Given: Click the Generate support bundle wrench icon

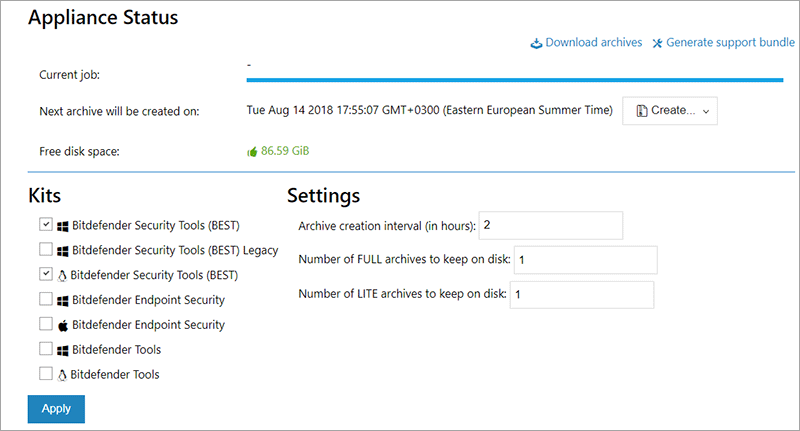Looking at the screenshot, I should [x=657, y=43].
